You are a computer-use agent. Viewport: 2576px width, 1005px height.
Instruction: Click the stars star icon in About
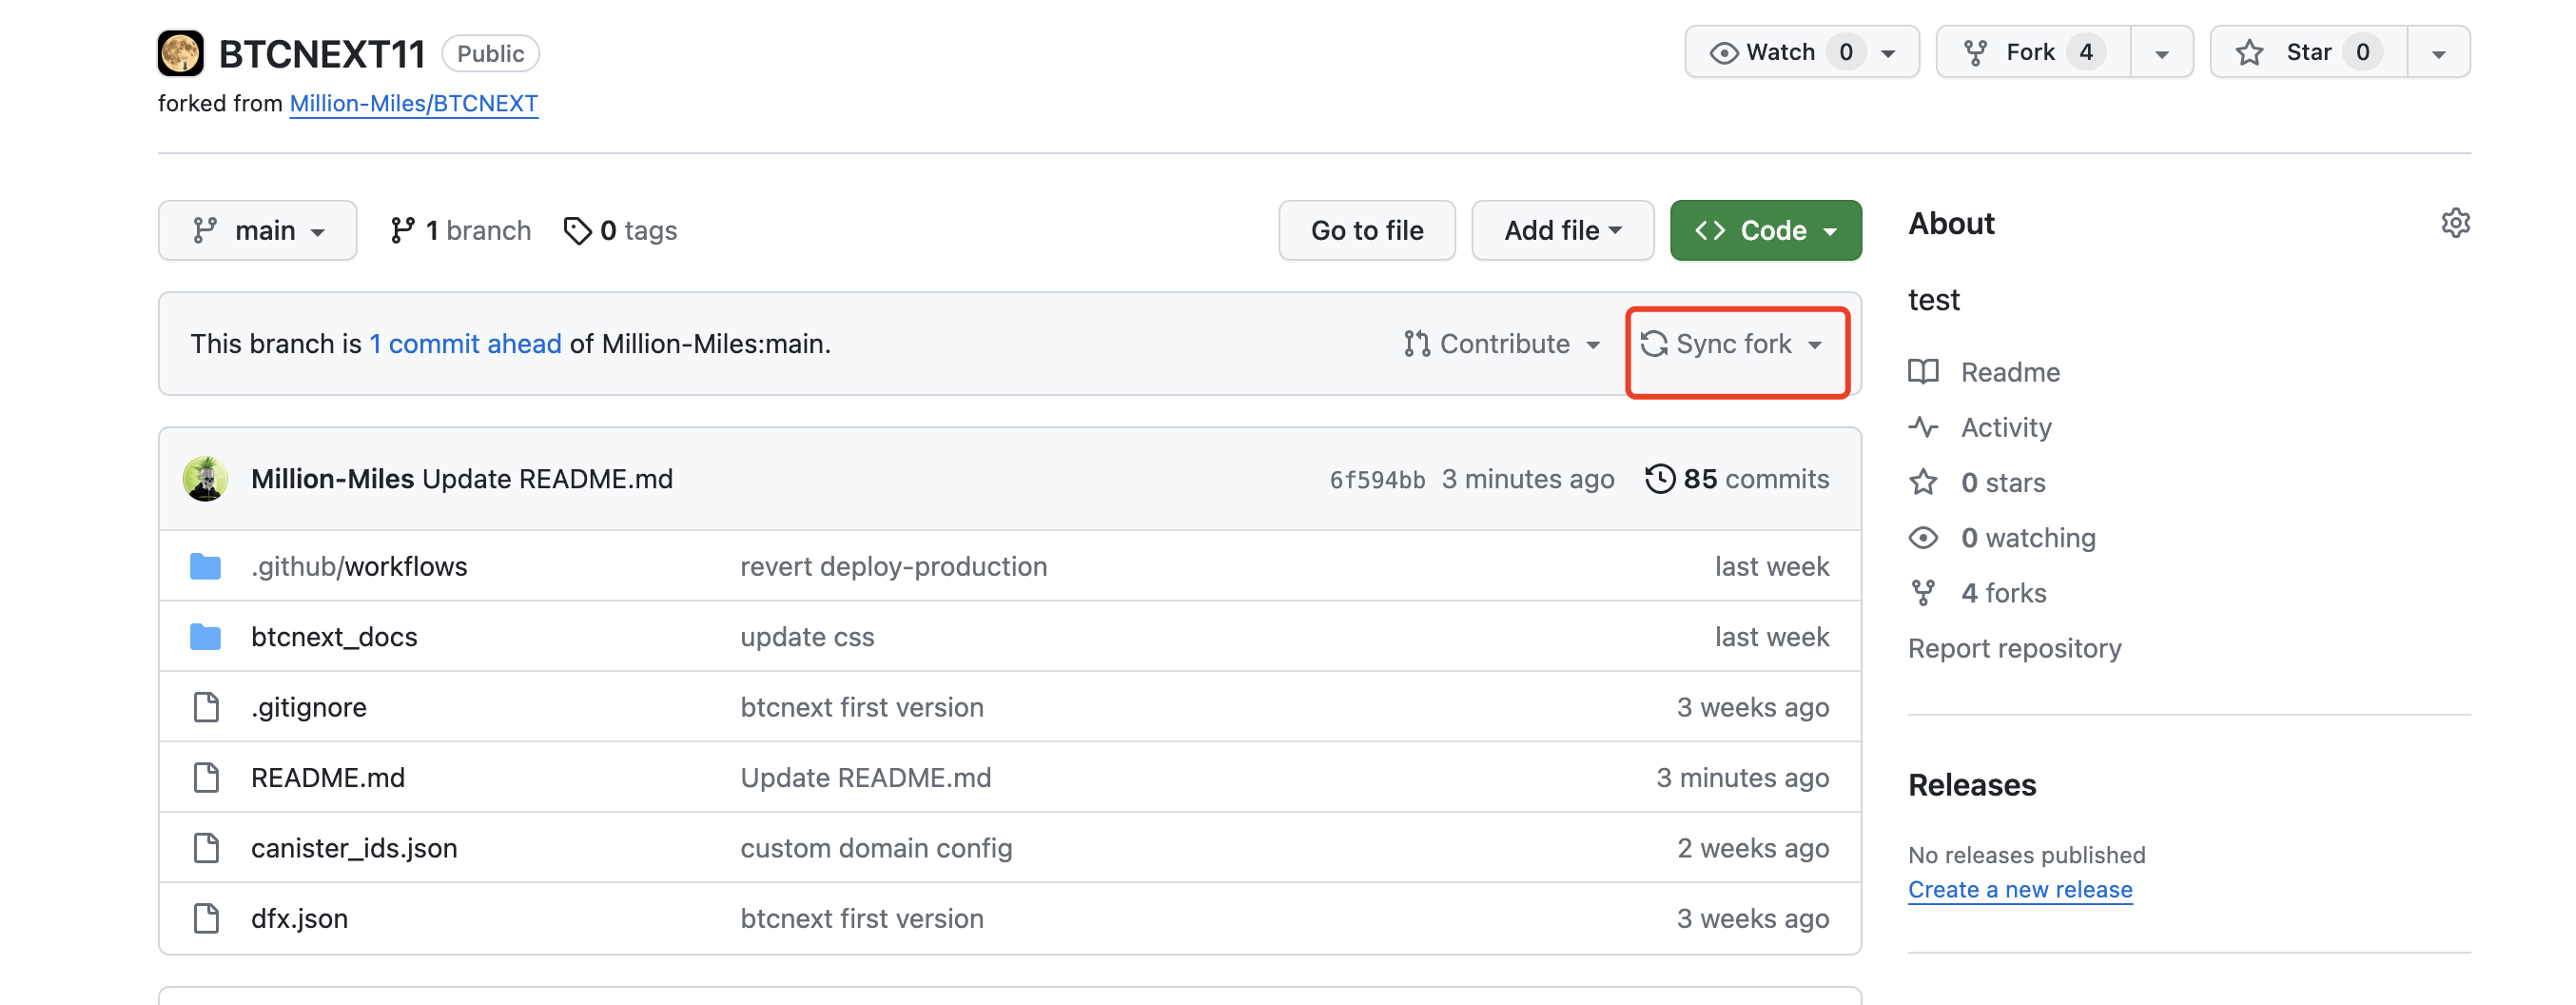click(x=1923, y=482)
